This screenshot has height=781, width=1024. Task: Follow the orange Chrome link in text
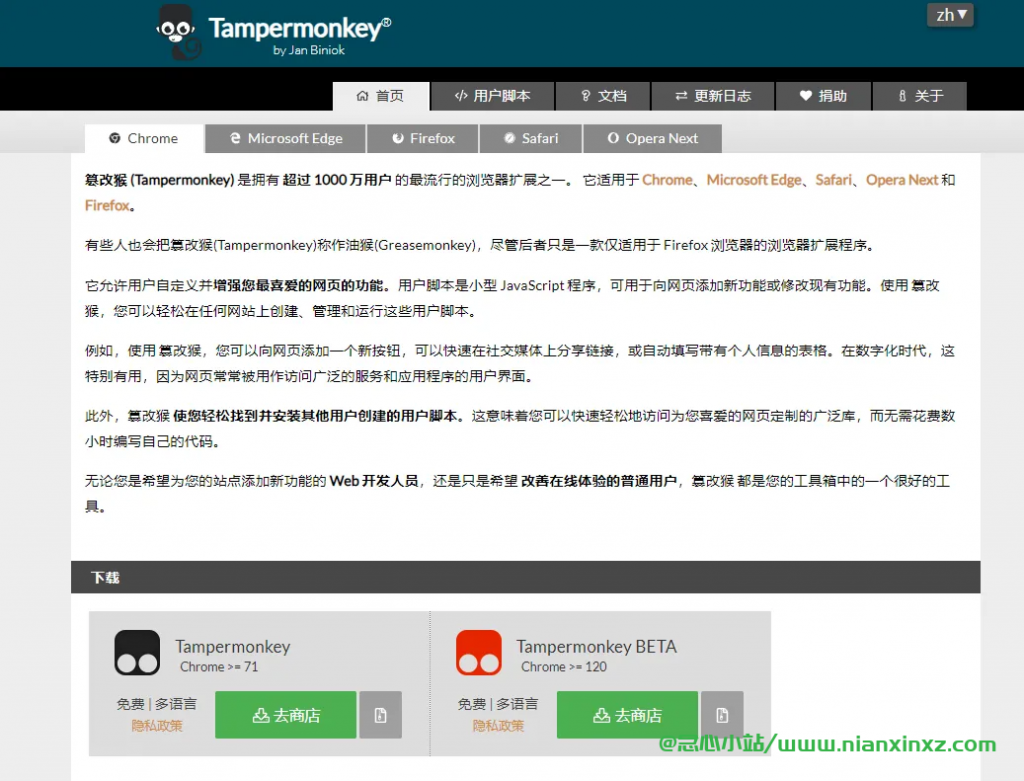click(x=667, y=180)
